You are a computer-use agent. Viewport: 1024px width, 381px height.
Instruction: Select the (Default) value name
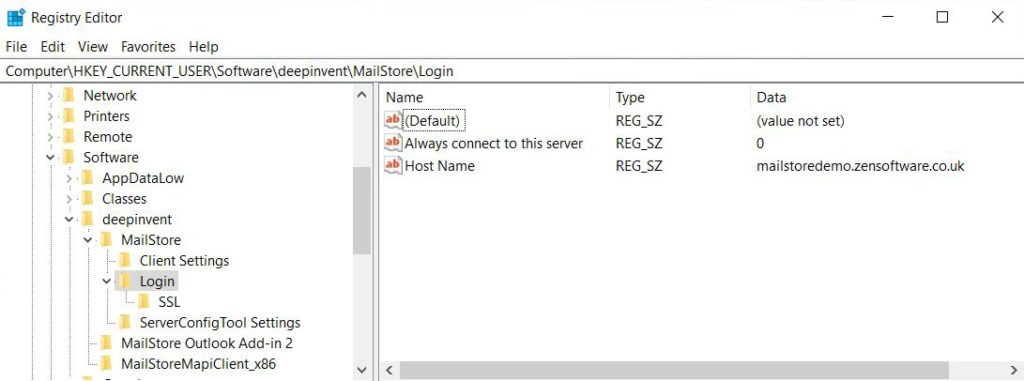(x=433, y=121)
